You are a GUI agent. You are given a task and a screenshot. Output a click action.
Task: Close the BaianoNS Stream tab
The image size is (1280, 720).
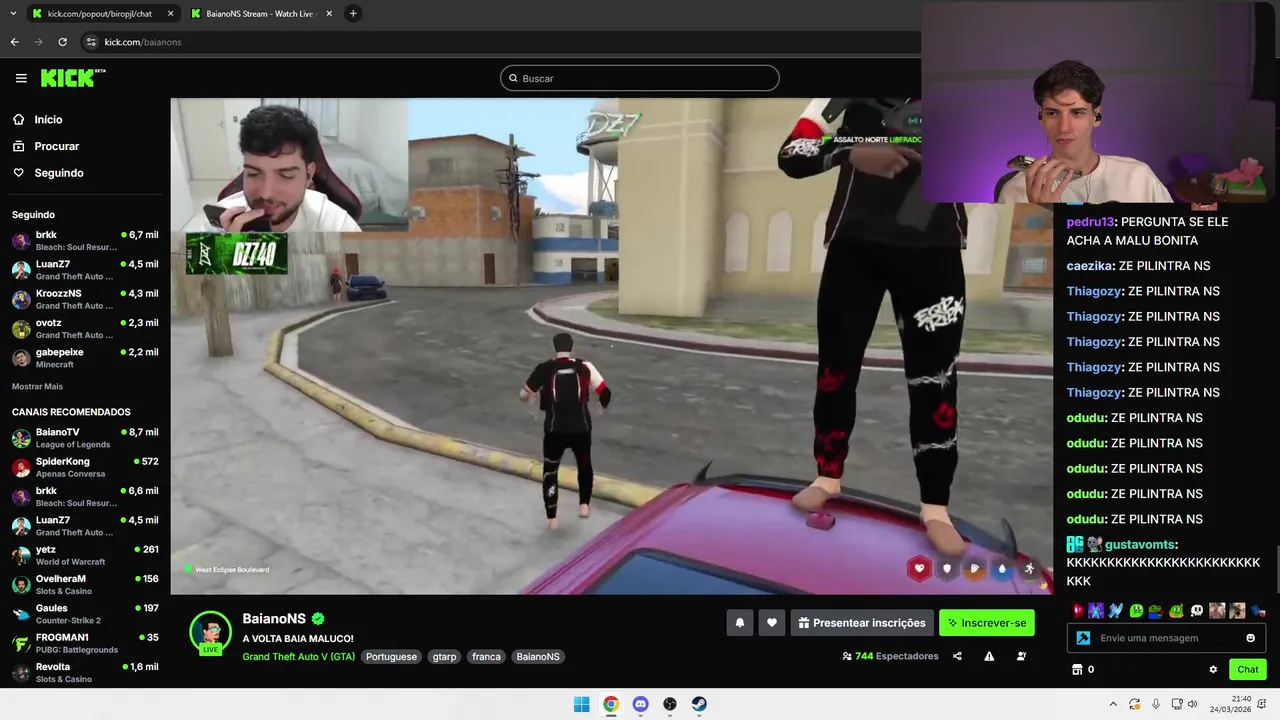tap(329, 14)
